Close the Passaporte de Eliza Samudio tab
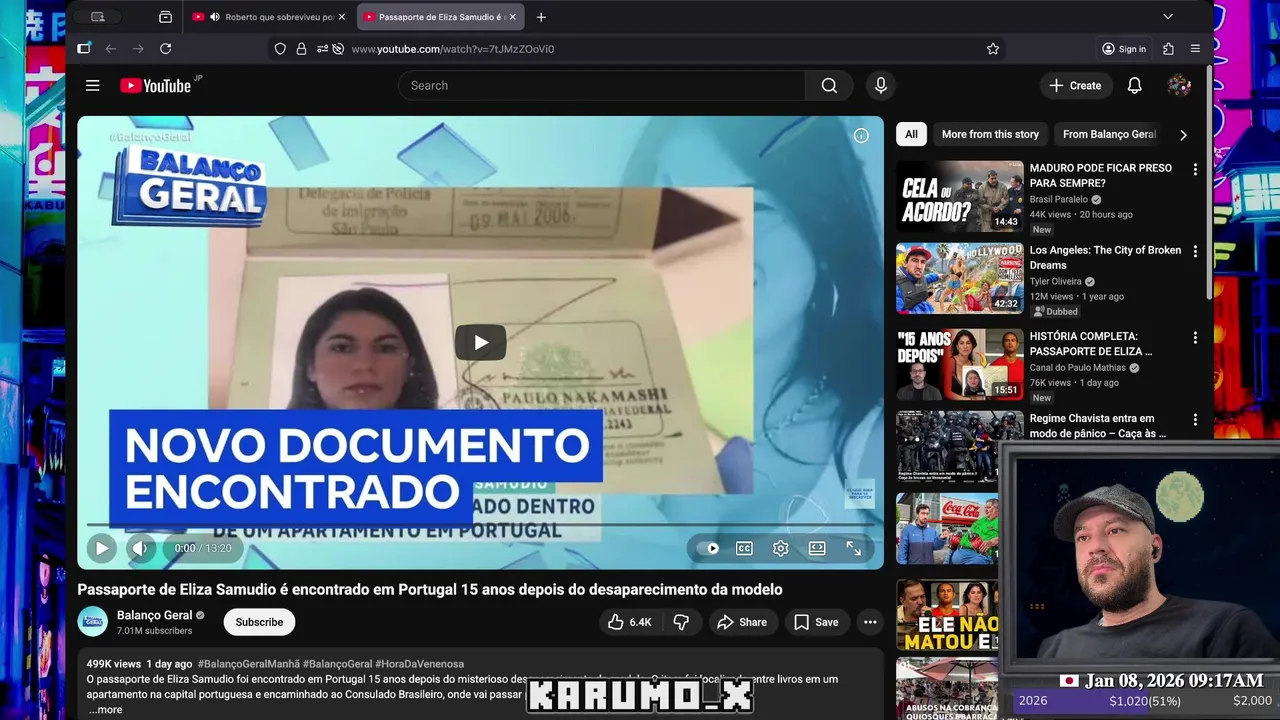 click(512, 17)
